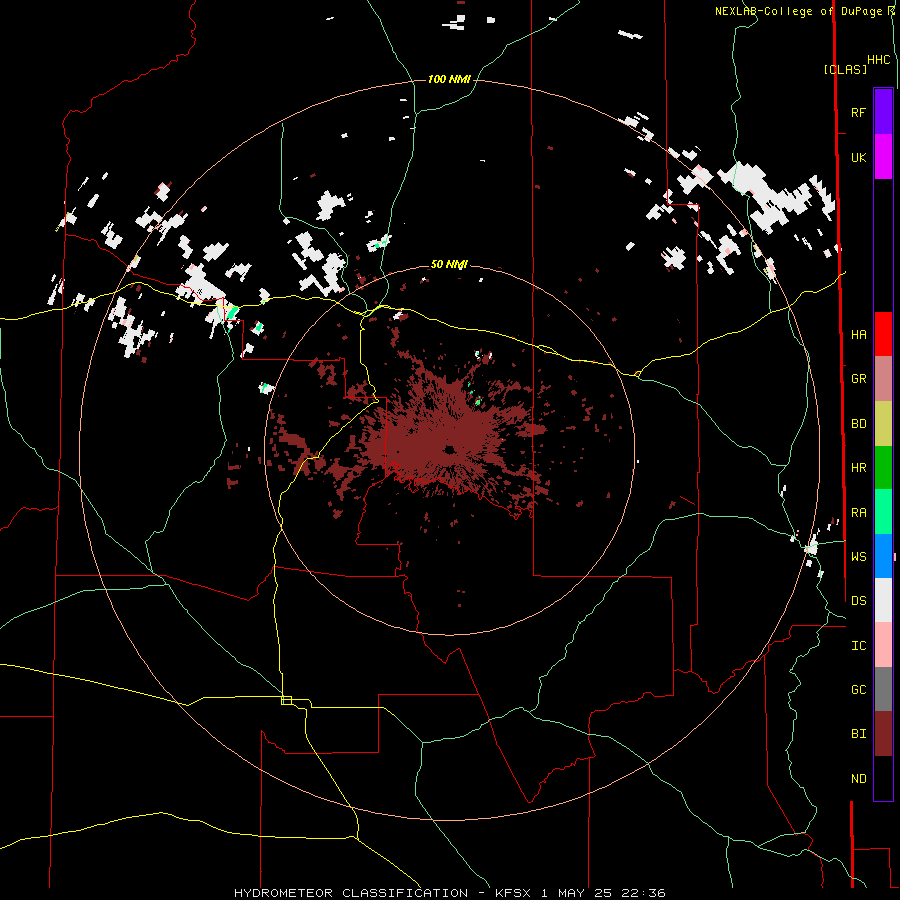Click the GC legend label

[x=859, y=689]
